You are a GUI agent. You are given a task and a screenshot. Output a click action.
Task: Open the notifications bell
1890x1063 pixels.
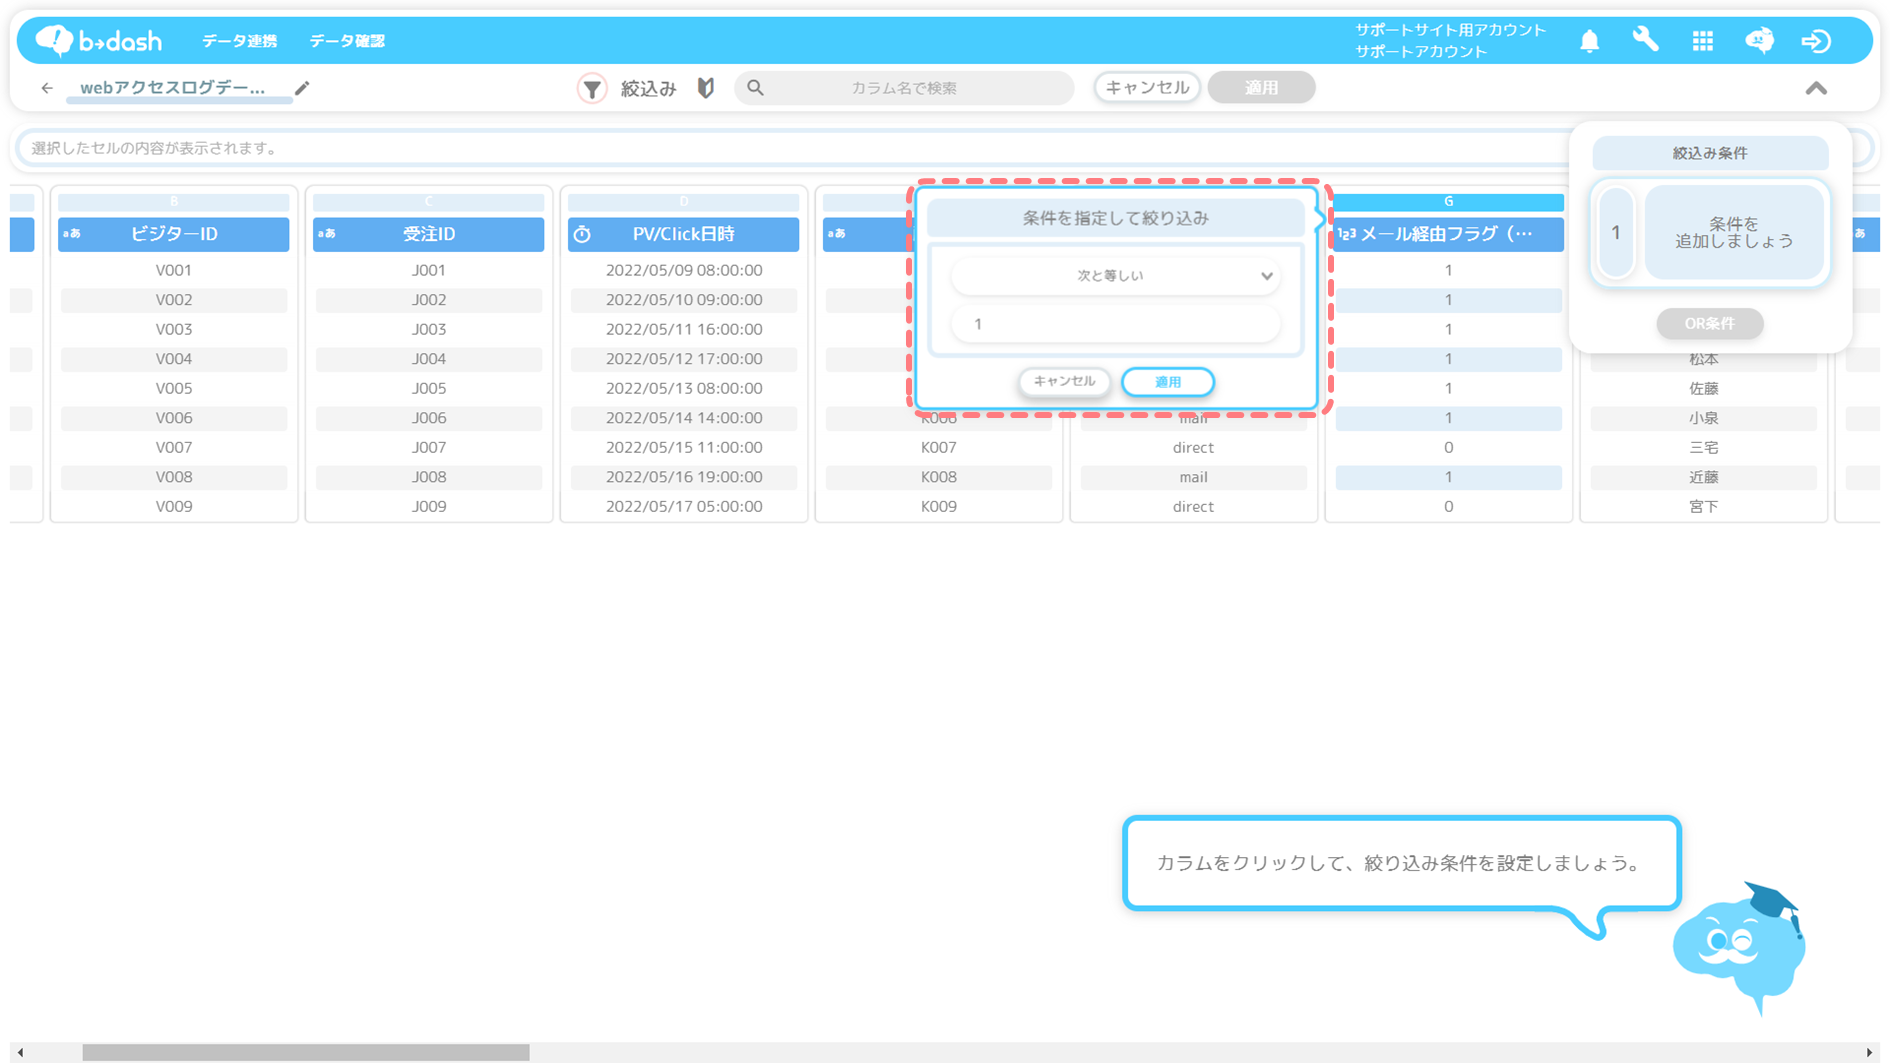coord(1589,40)
